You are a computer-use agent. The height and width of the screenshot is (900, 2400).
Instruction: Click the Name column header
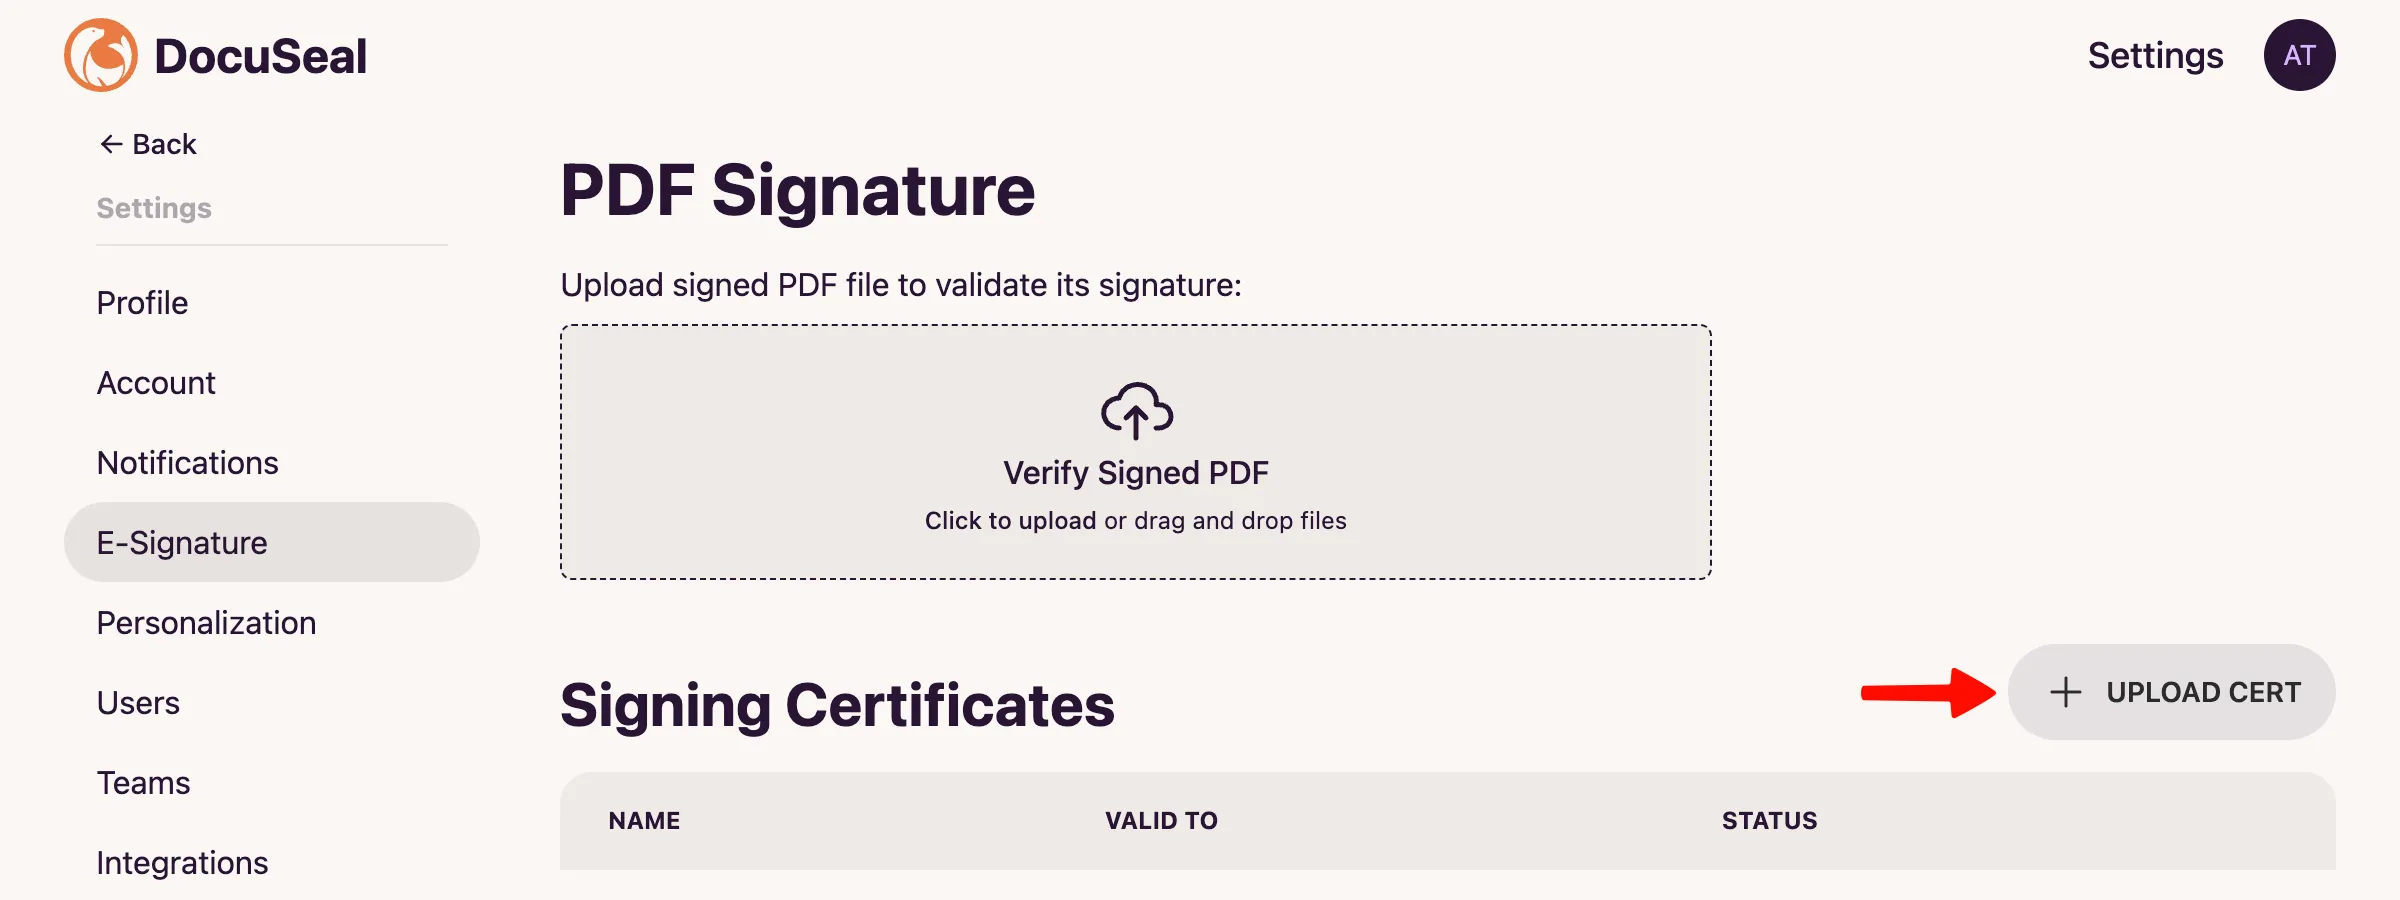[643, 820]
